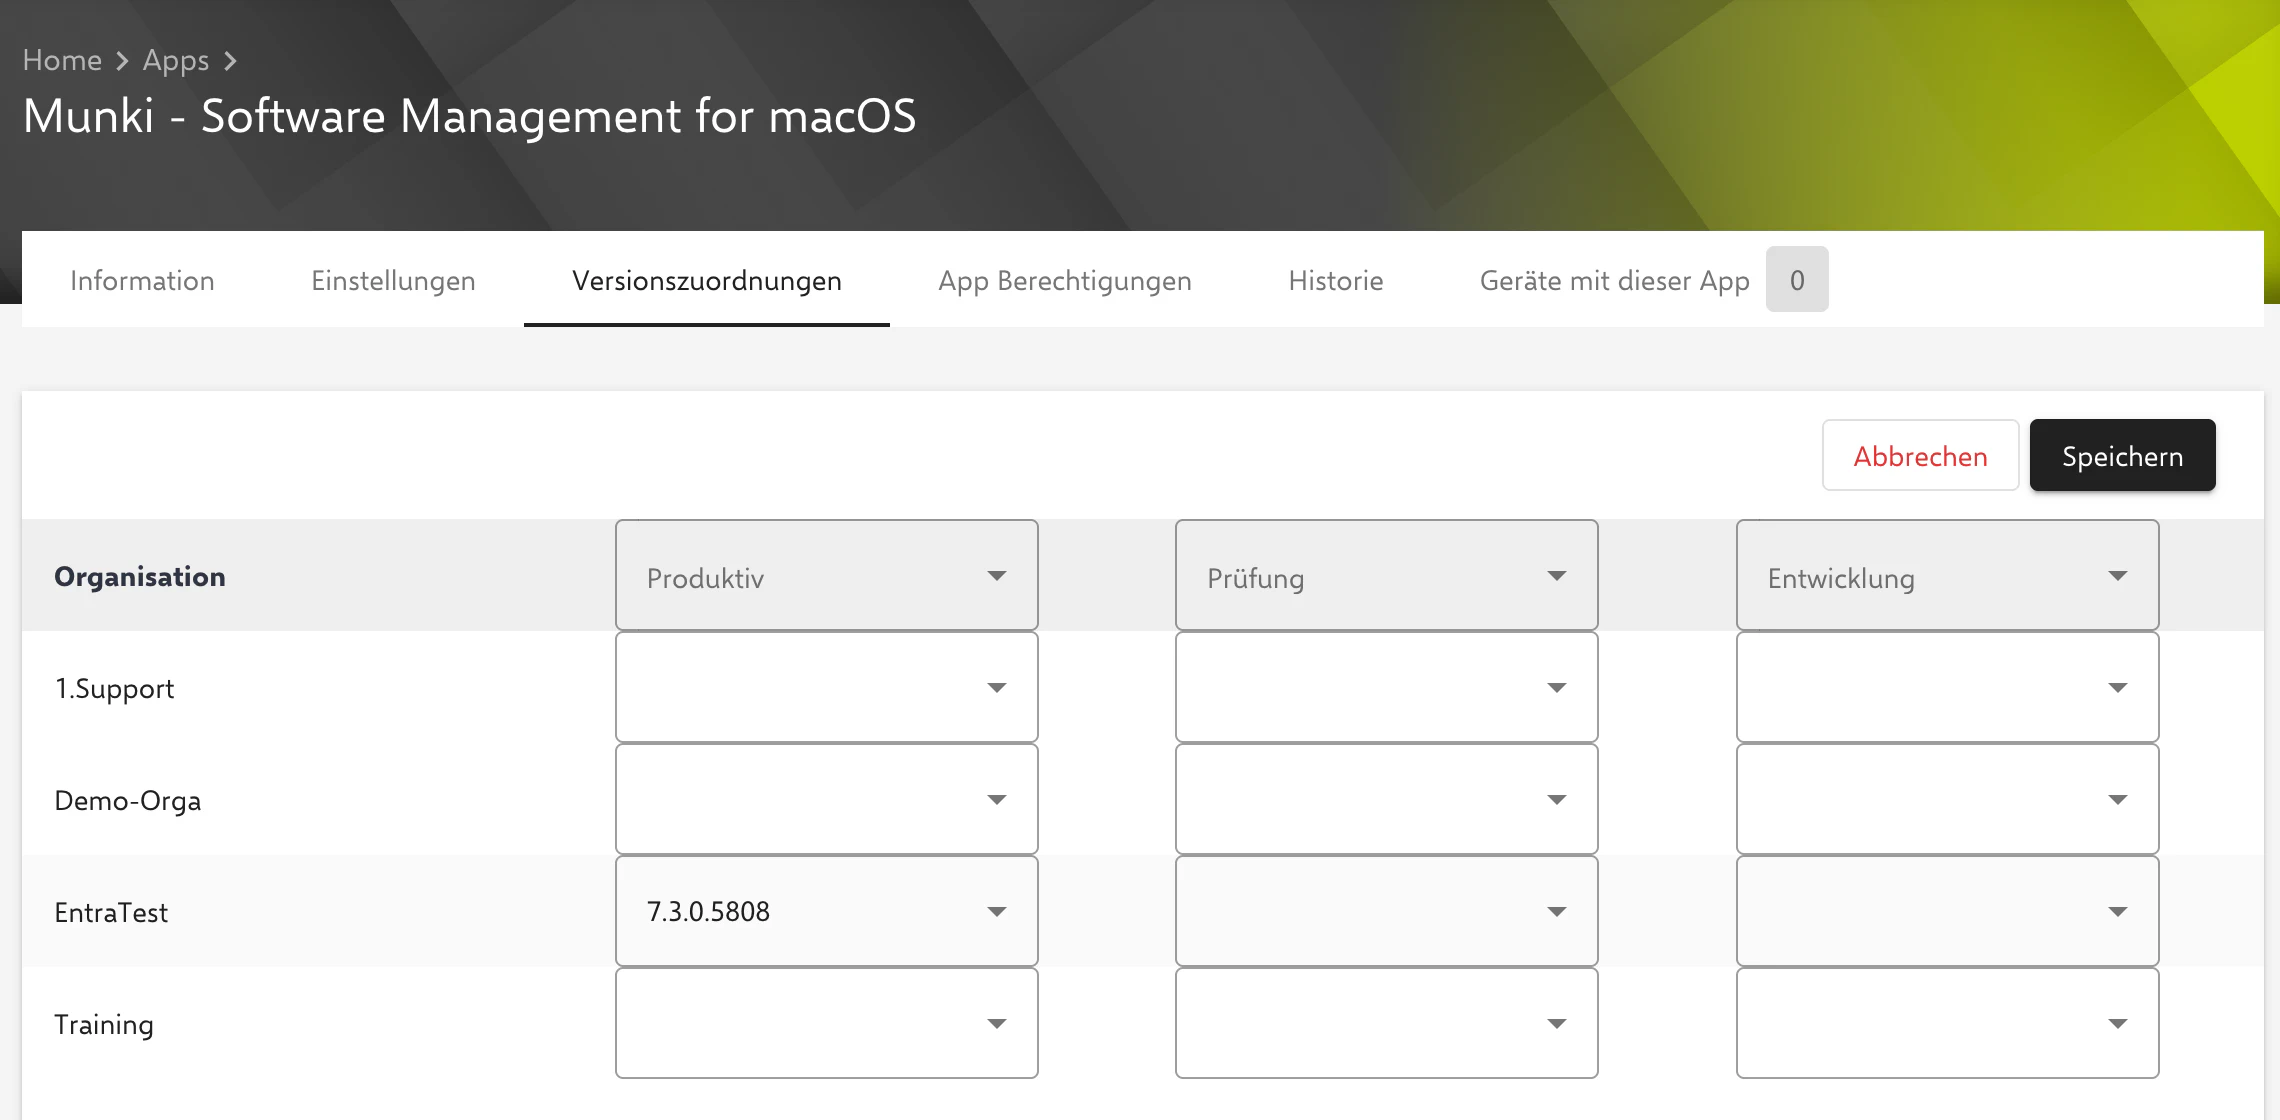Expand 1.Support Prüfung version dropdown
This screenshot has width=2280, height=1120.
1387,687
